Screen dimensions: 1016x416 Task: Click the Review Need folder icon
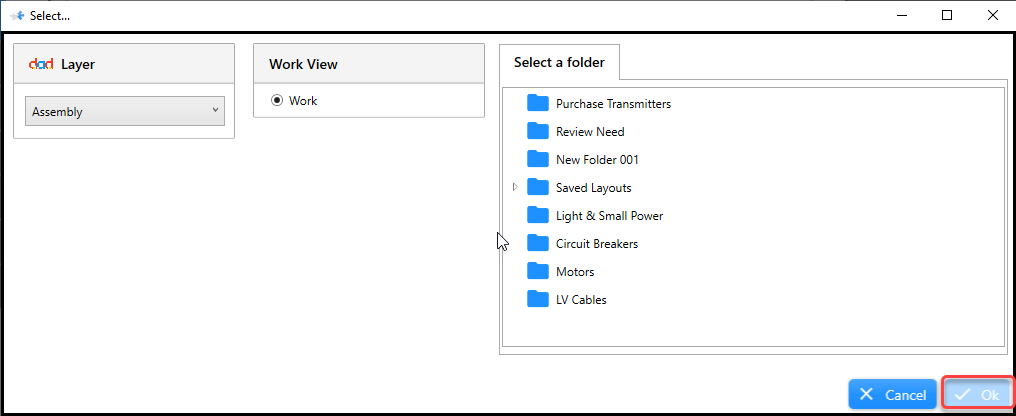pos(538,131)
